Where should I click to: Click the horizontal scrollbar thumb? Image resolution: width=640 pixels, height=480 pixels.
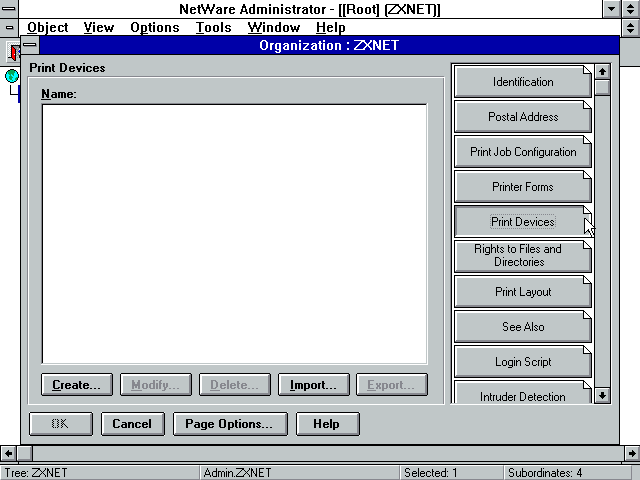24,453
